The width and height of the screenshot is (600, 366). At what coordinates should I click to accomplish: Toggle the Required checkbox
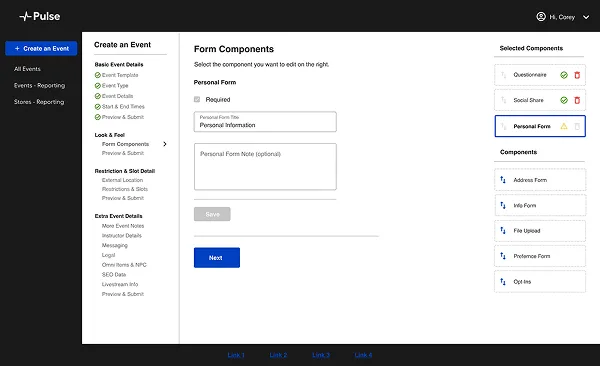point(197,100)
